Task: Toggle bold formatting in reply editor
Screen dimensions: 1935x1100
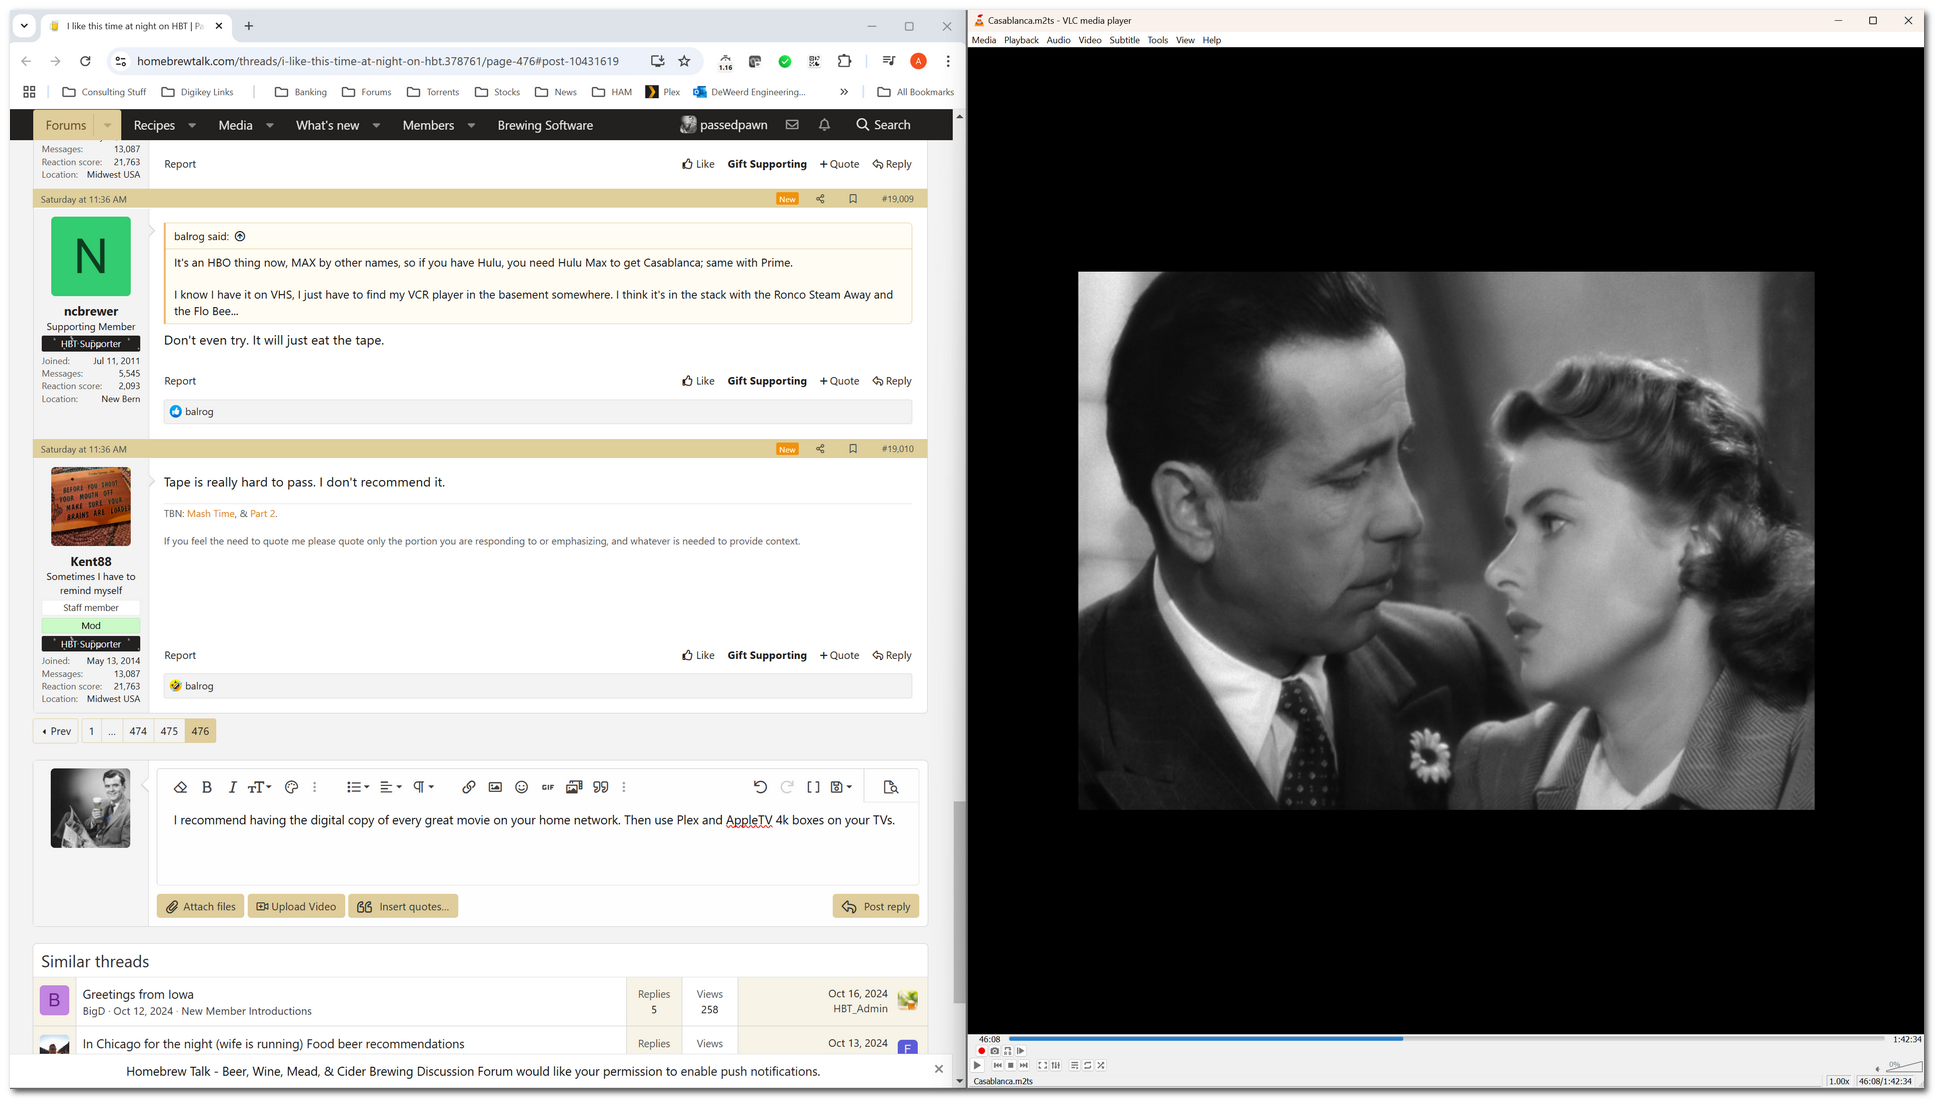Action: point(207,787)
